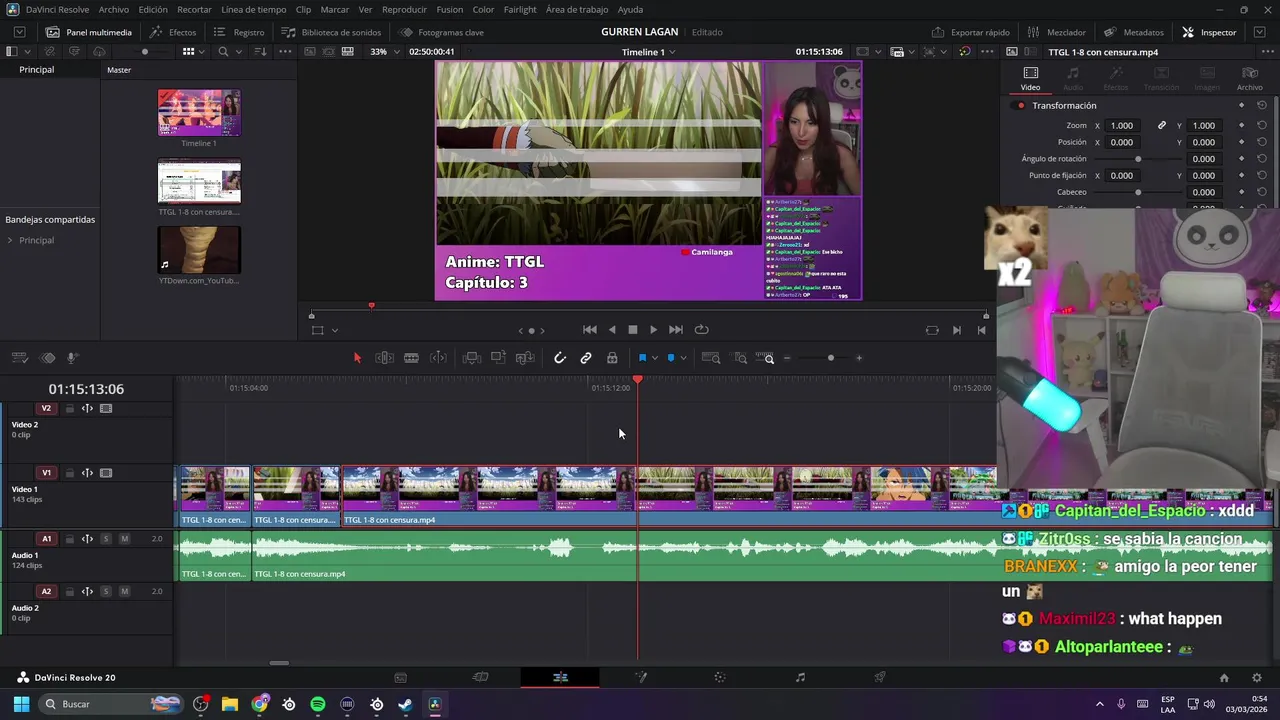Solo the Audio 1 track

click(106, 539)
